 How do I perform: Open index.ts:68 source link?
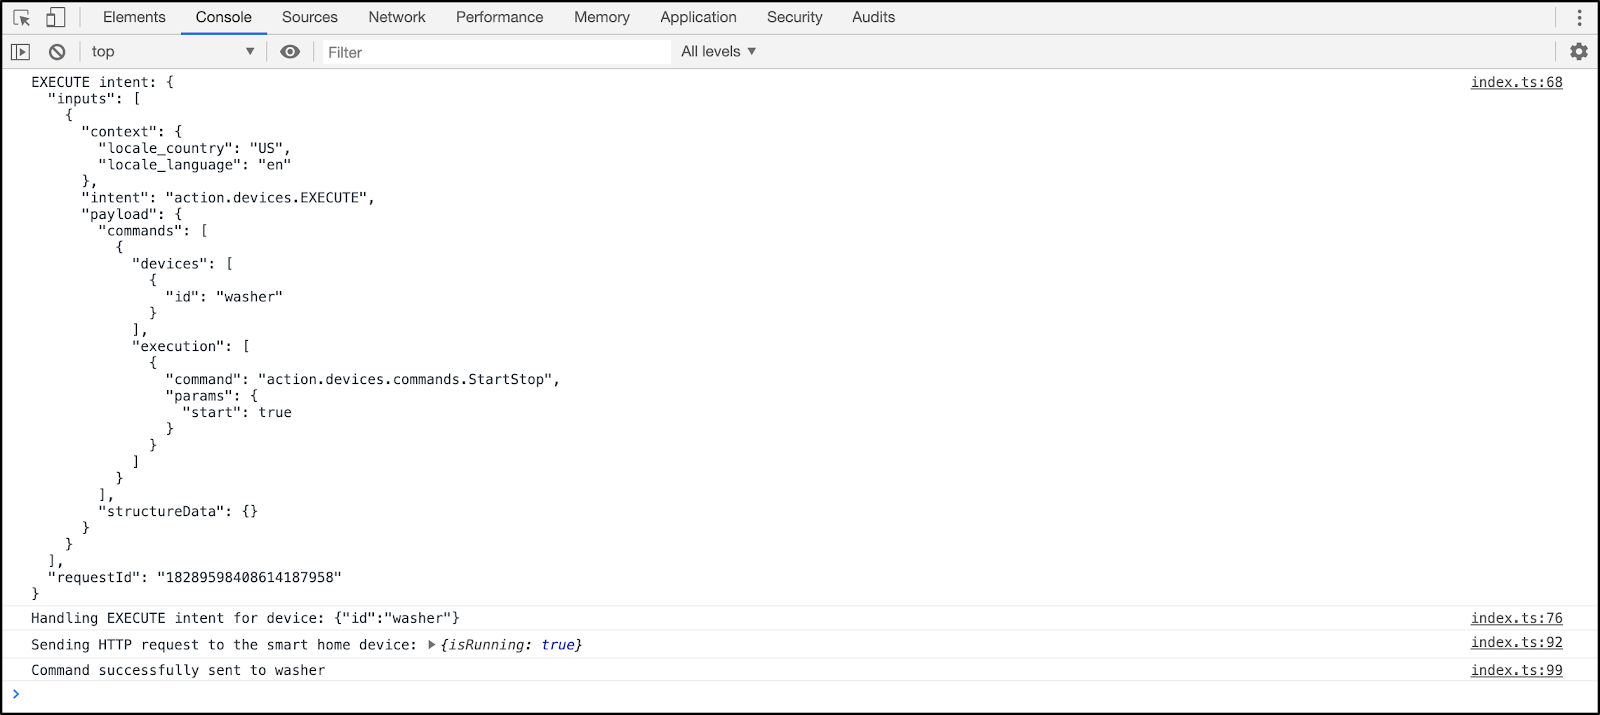[1516, 82]
